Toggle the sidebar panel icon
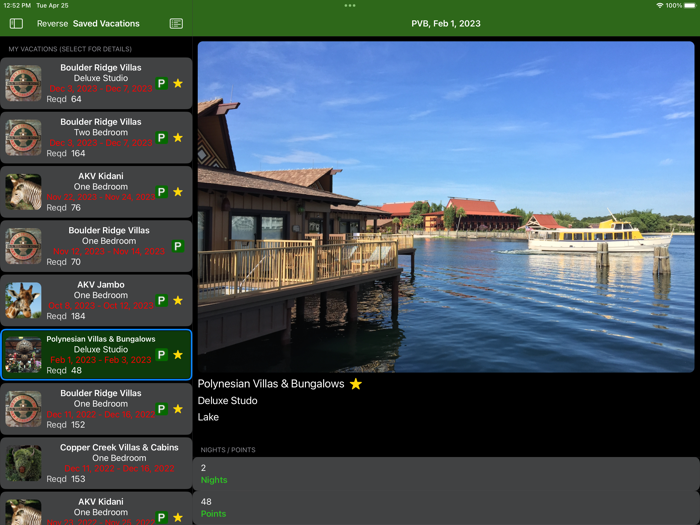 tap(16, 23)
